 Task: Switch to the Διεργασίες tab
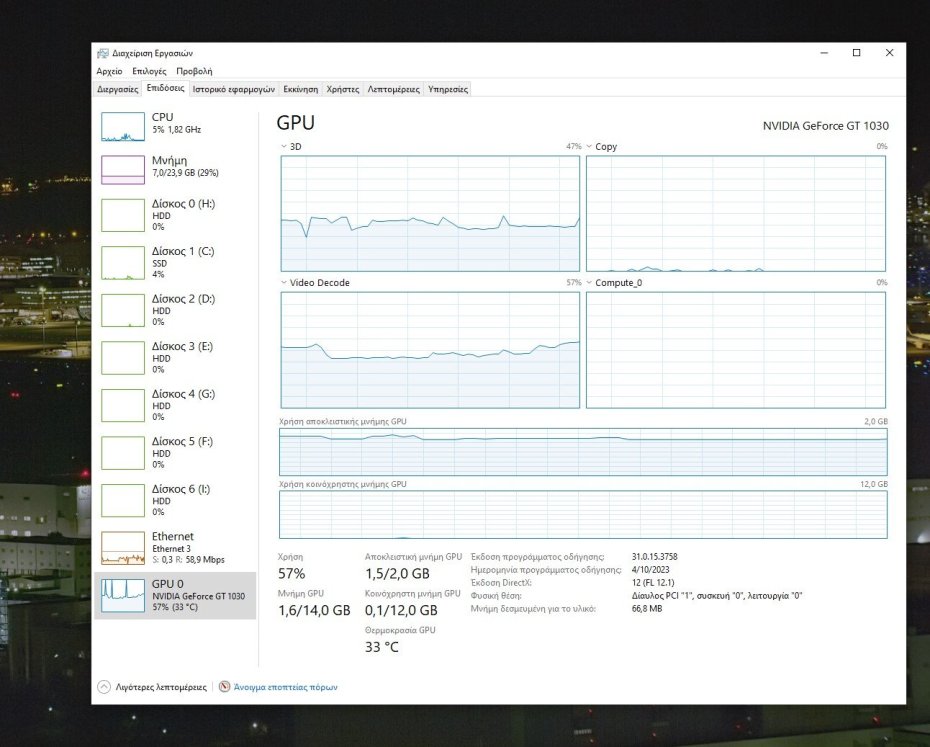pyautogui.click(x=117, y=88)
